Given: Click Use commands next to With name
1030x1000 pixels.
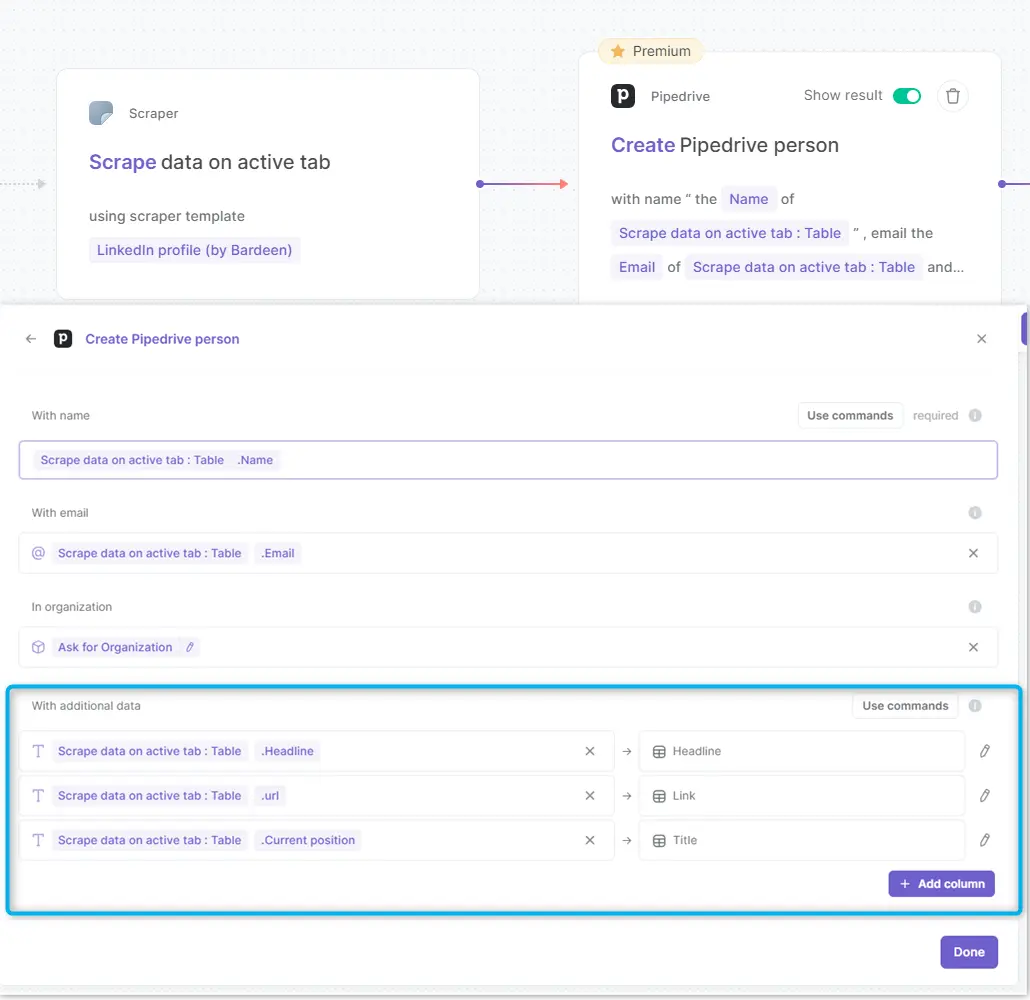Looking at the screenshot, I should 850,415.
